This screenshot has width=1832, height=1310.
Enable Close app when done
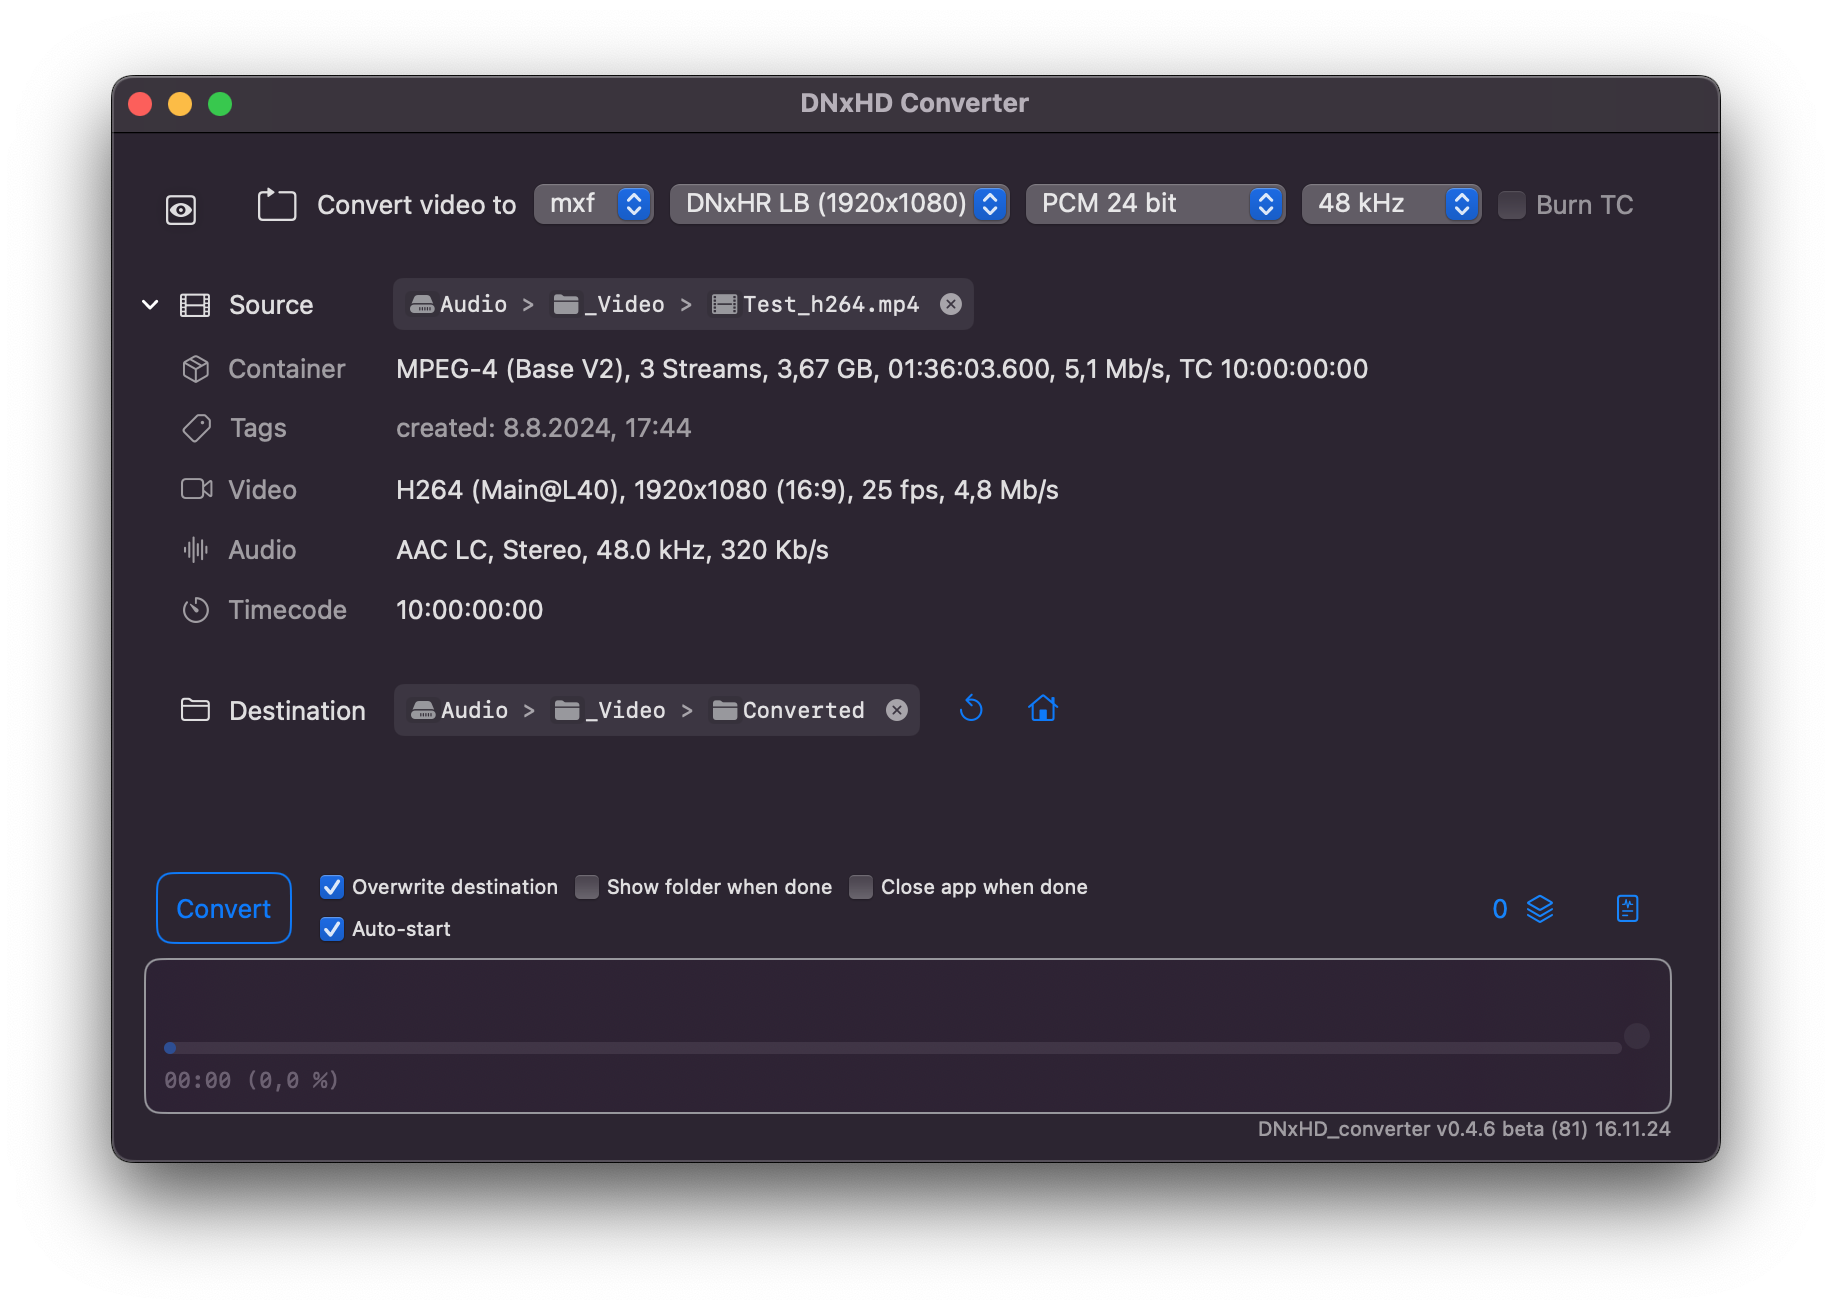tap(861, 887)
